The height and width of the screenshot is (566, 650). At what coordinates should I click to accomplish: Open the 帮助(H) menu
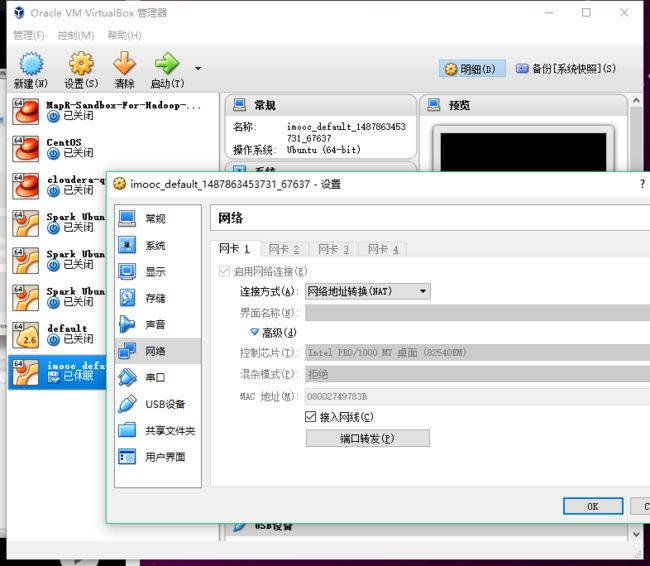[124, 35]
